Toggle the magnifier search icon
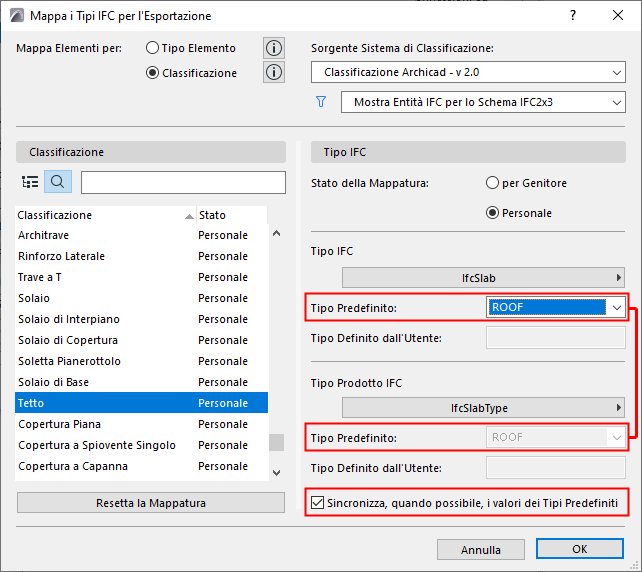This screenshot has height=572, width=642. [58, 181]
